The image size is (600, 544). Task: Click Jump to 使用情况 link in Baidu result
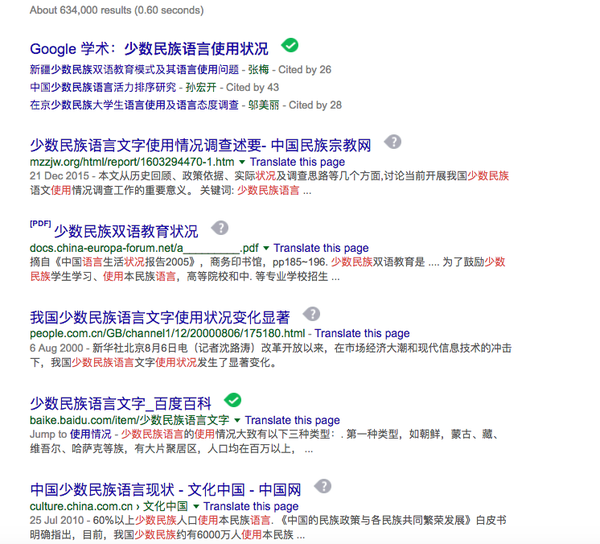click(x=90, y=434)
